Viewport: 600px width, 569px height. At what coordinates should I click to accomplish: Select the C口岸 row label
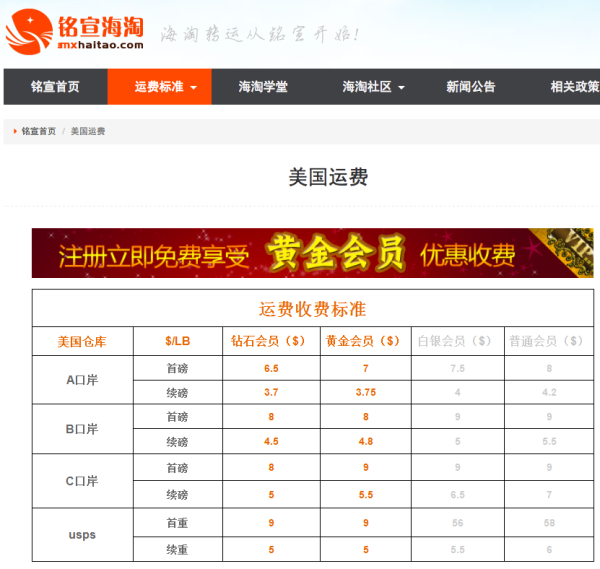click(82, 481)
